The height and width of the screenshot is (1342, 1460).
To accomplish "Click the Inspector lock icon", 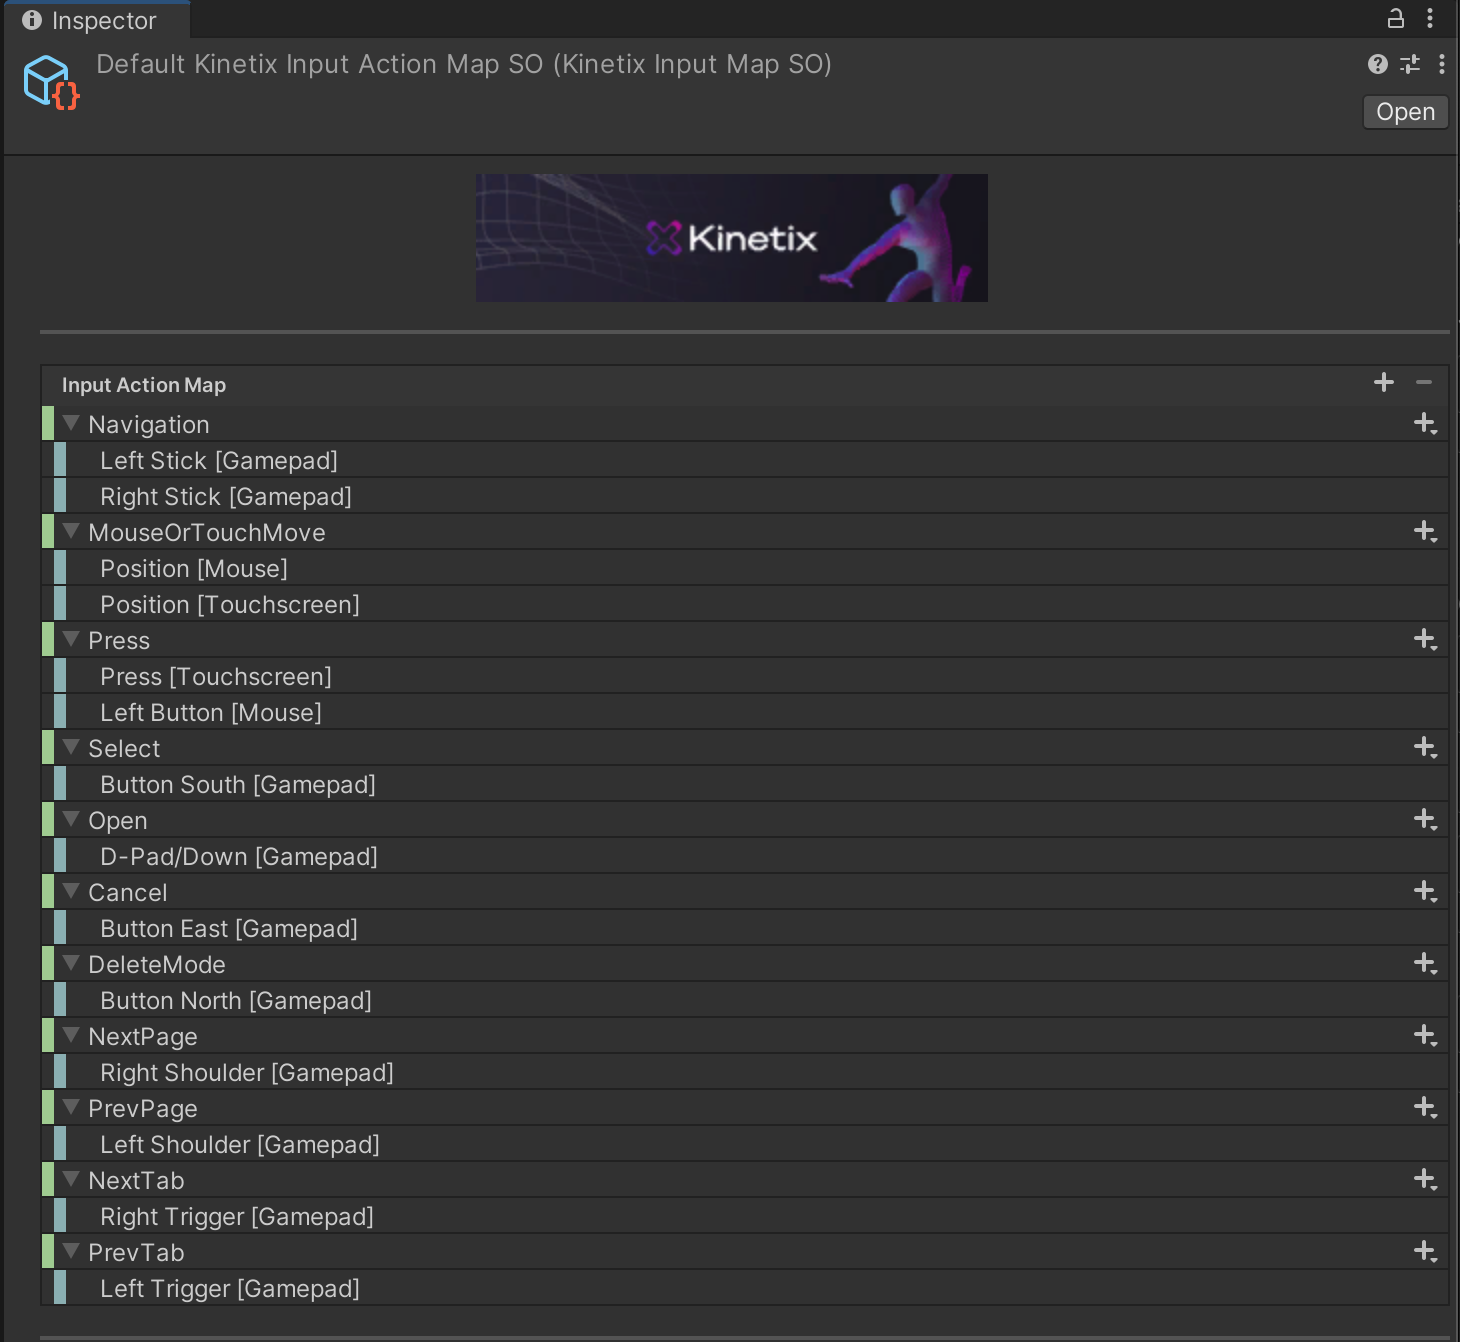I will point(1395,18).
